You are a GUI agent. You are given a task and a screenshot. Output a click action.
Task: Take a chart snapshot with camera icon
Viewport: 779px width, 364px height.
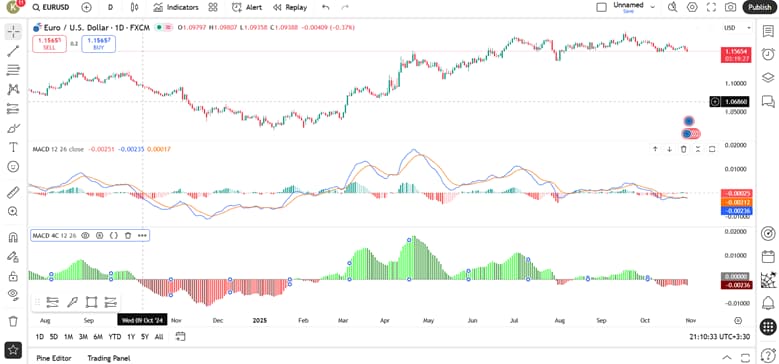point(730,7)
